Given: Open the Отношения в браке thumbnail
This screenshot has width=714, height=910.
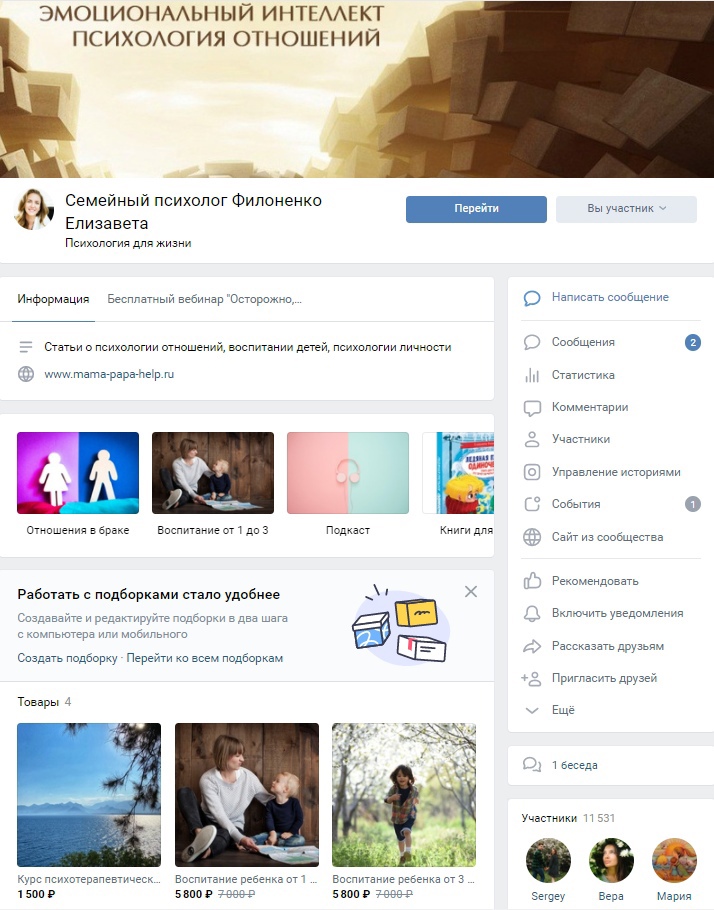Looking at the screenshot, I should (x=78, y=473).
